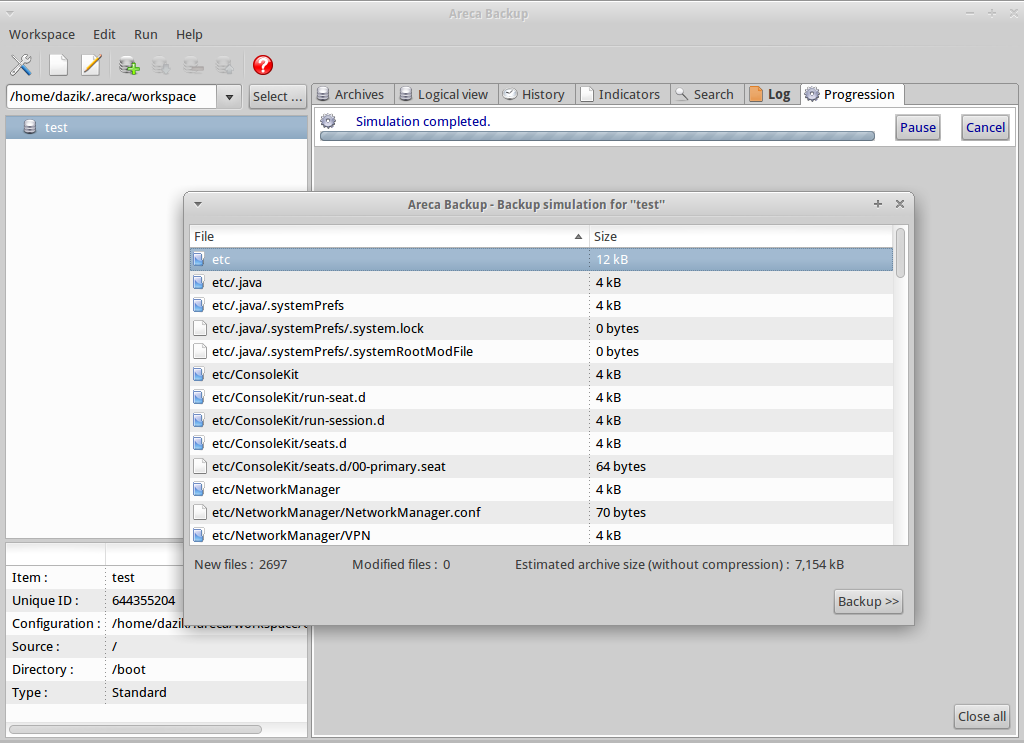This screenshot has width=1024, height=743.
Task: Switch to the Logical view tab
Action: point(446,94)
